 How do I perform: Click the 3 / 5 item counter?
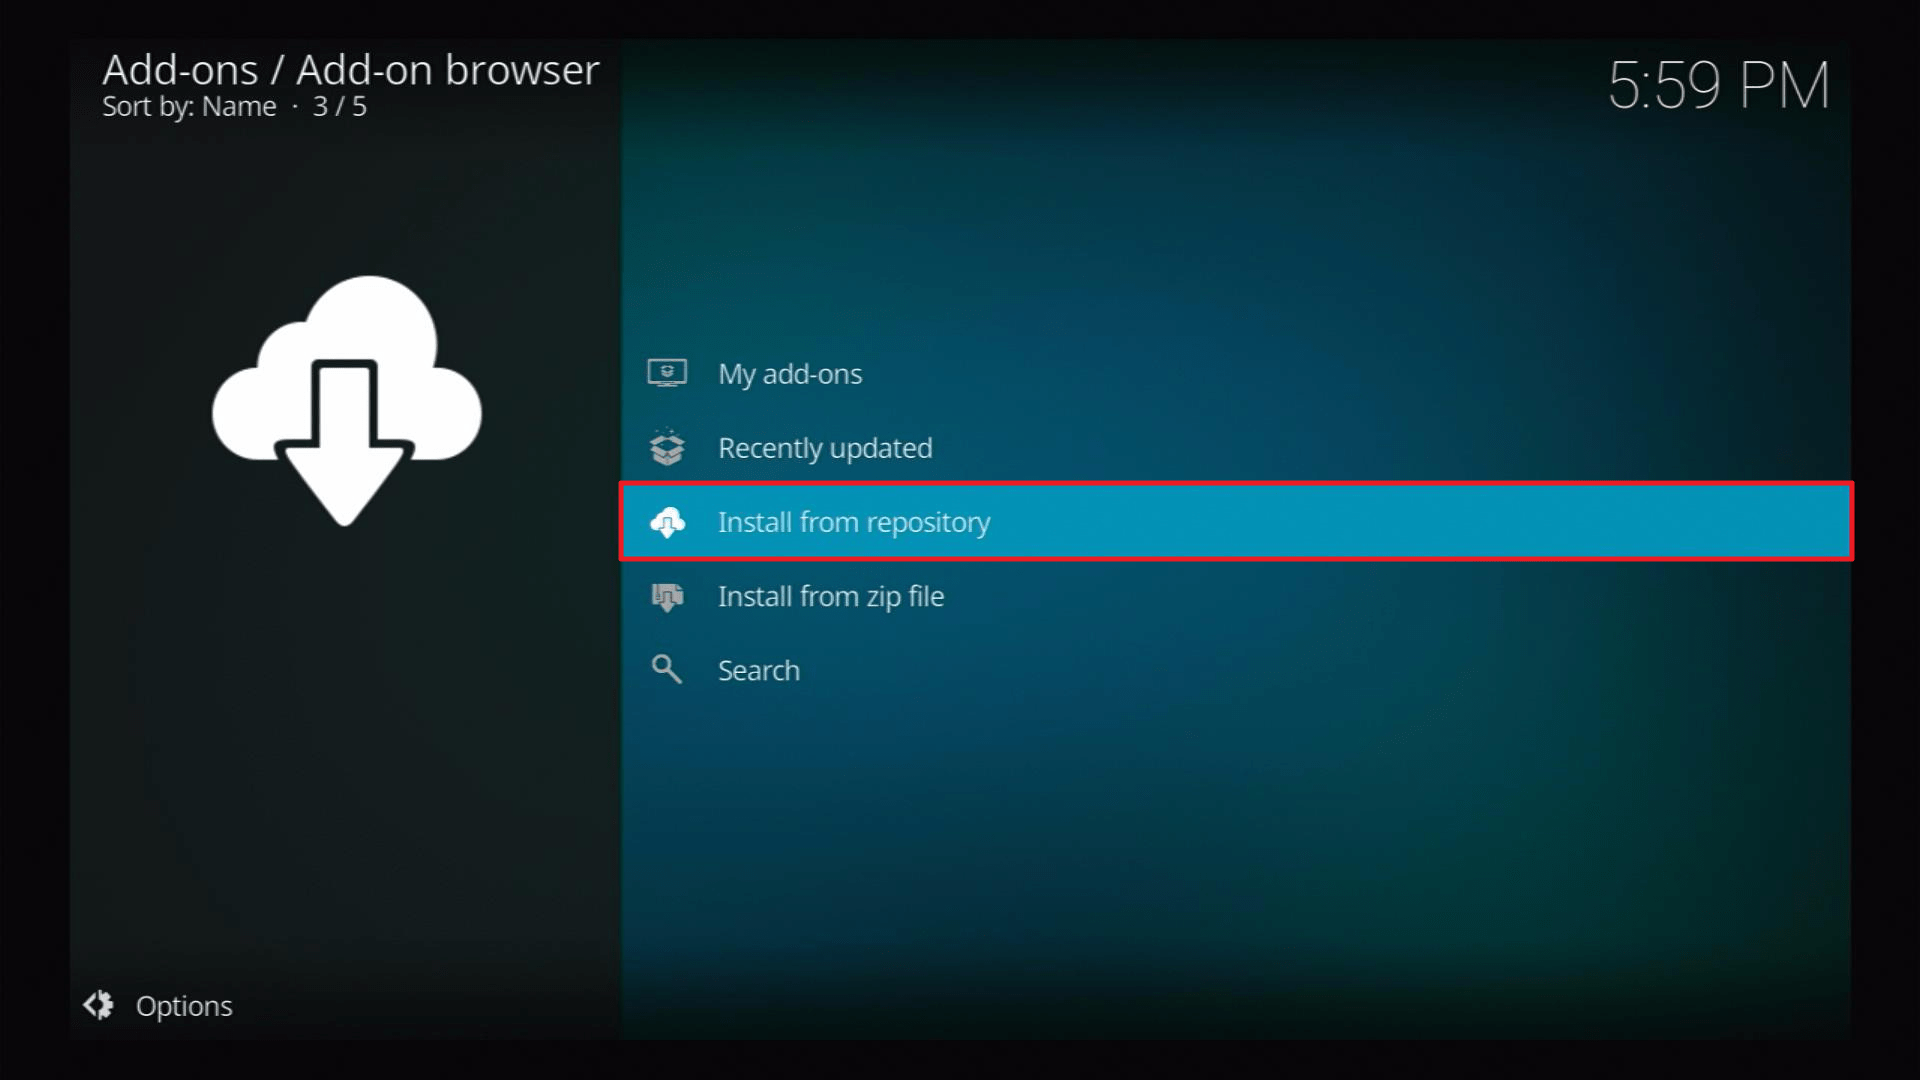339,107
